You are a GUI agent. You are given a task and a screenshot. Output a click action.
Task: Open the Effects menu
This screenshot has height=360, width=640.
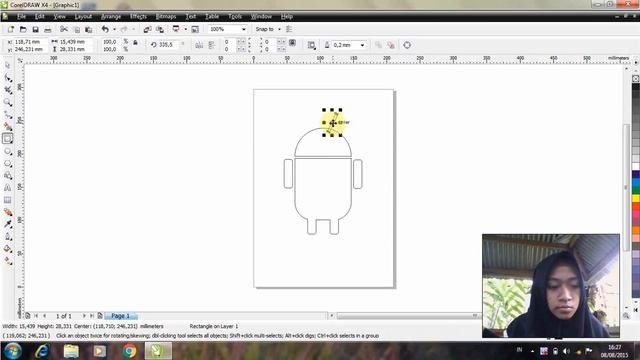[x=138, y=16]
